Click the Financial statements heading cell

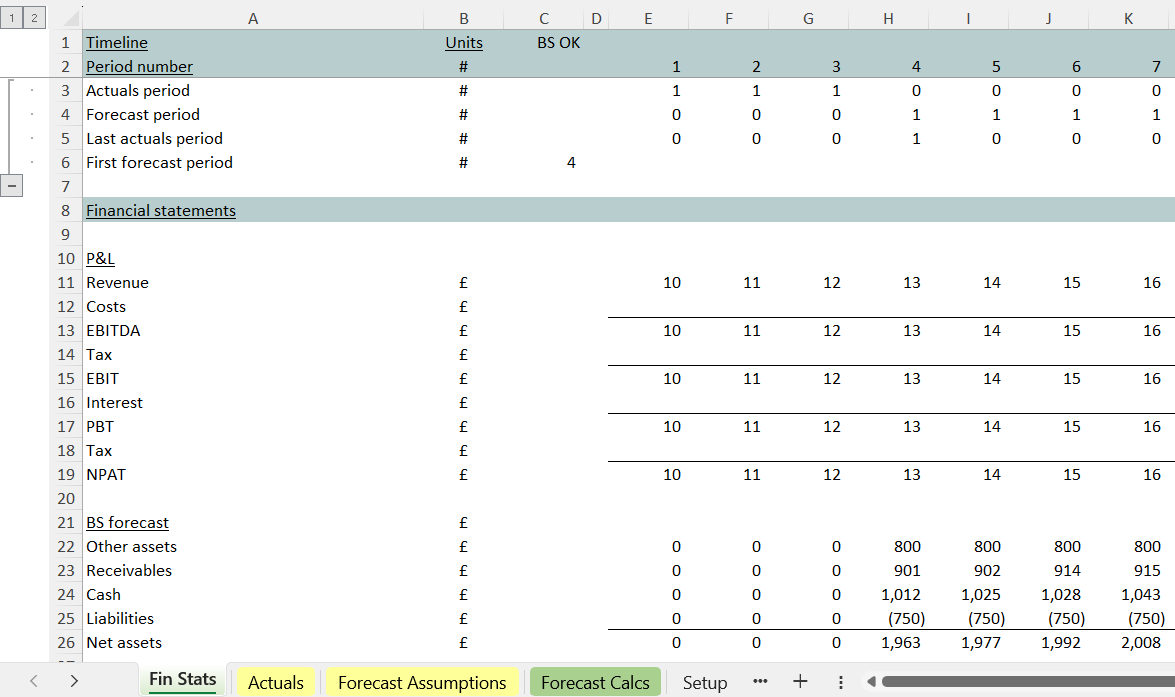click(161, 211)
